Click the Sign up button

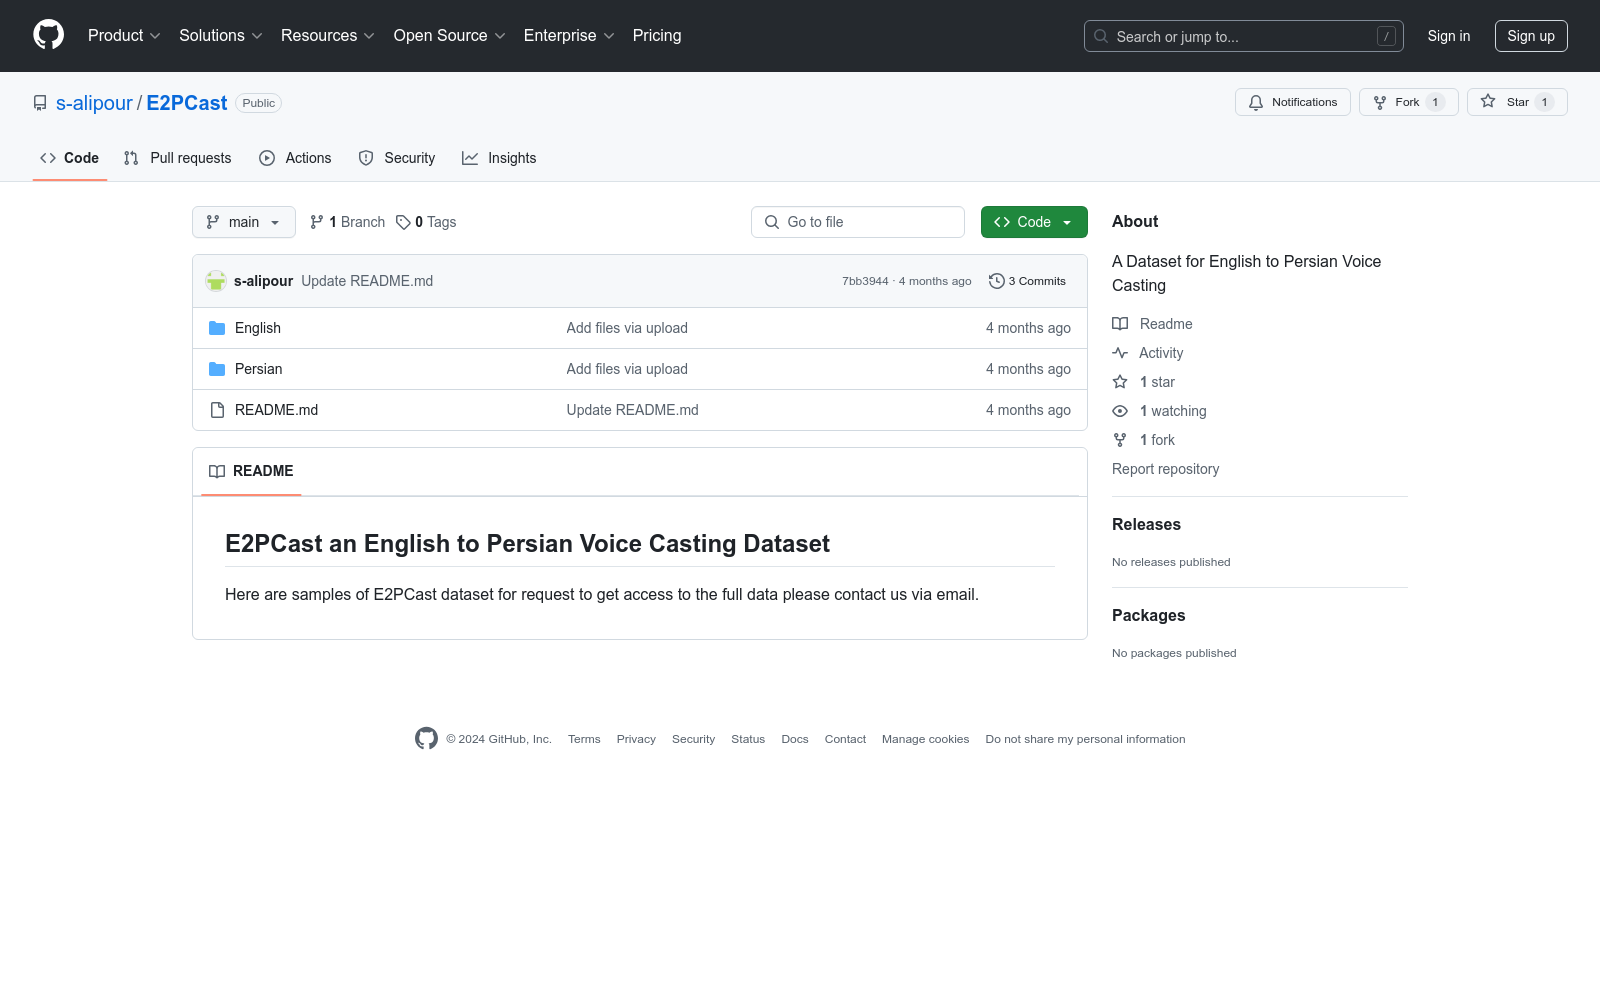(1531, 36)
